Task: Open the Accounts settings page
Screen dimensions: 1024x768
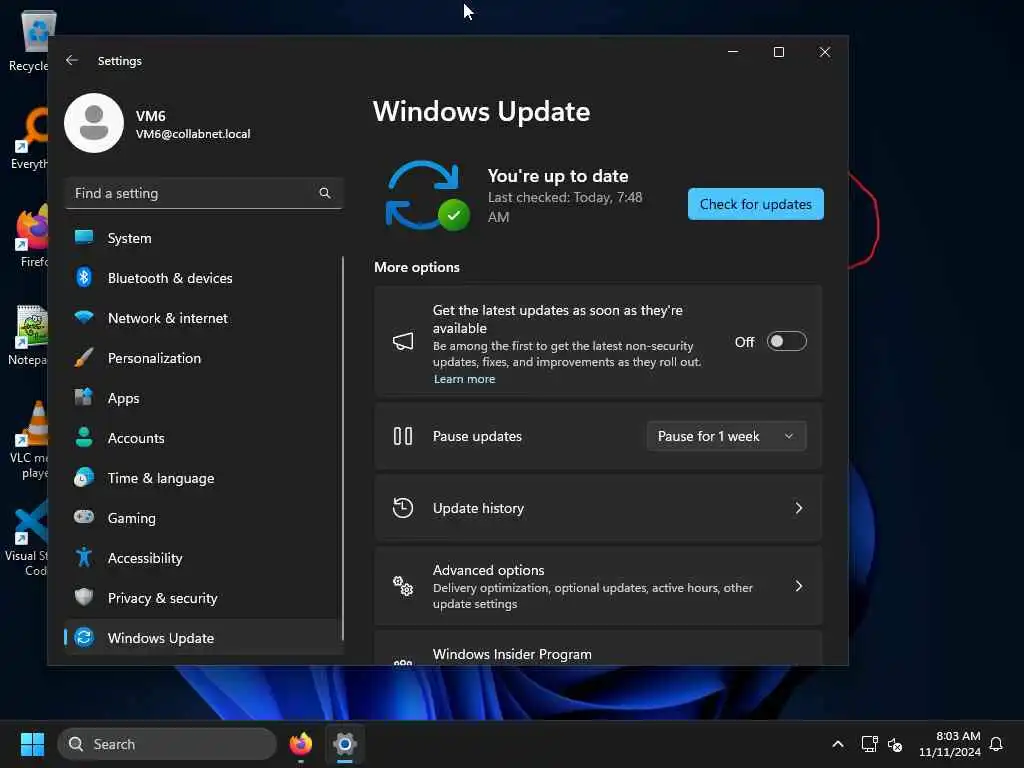Action: [204, 437]
